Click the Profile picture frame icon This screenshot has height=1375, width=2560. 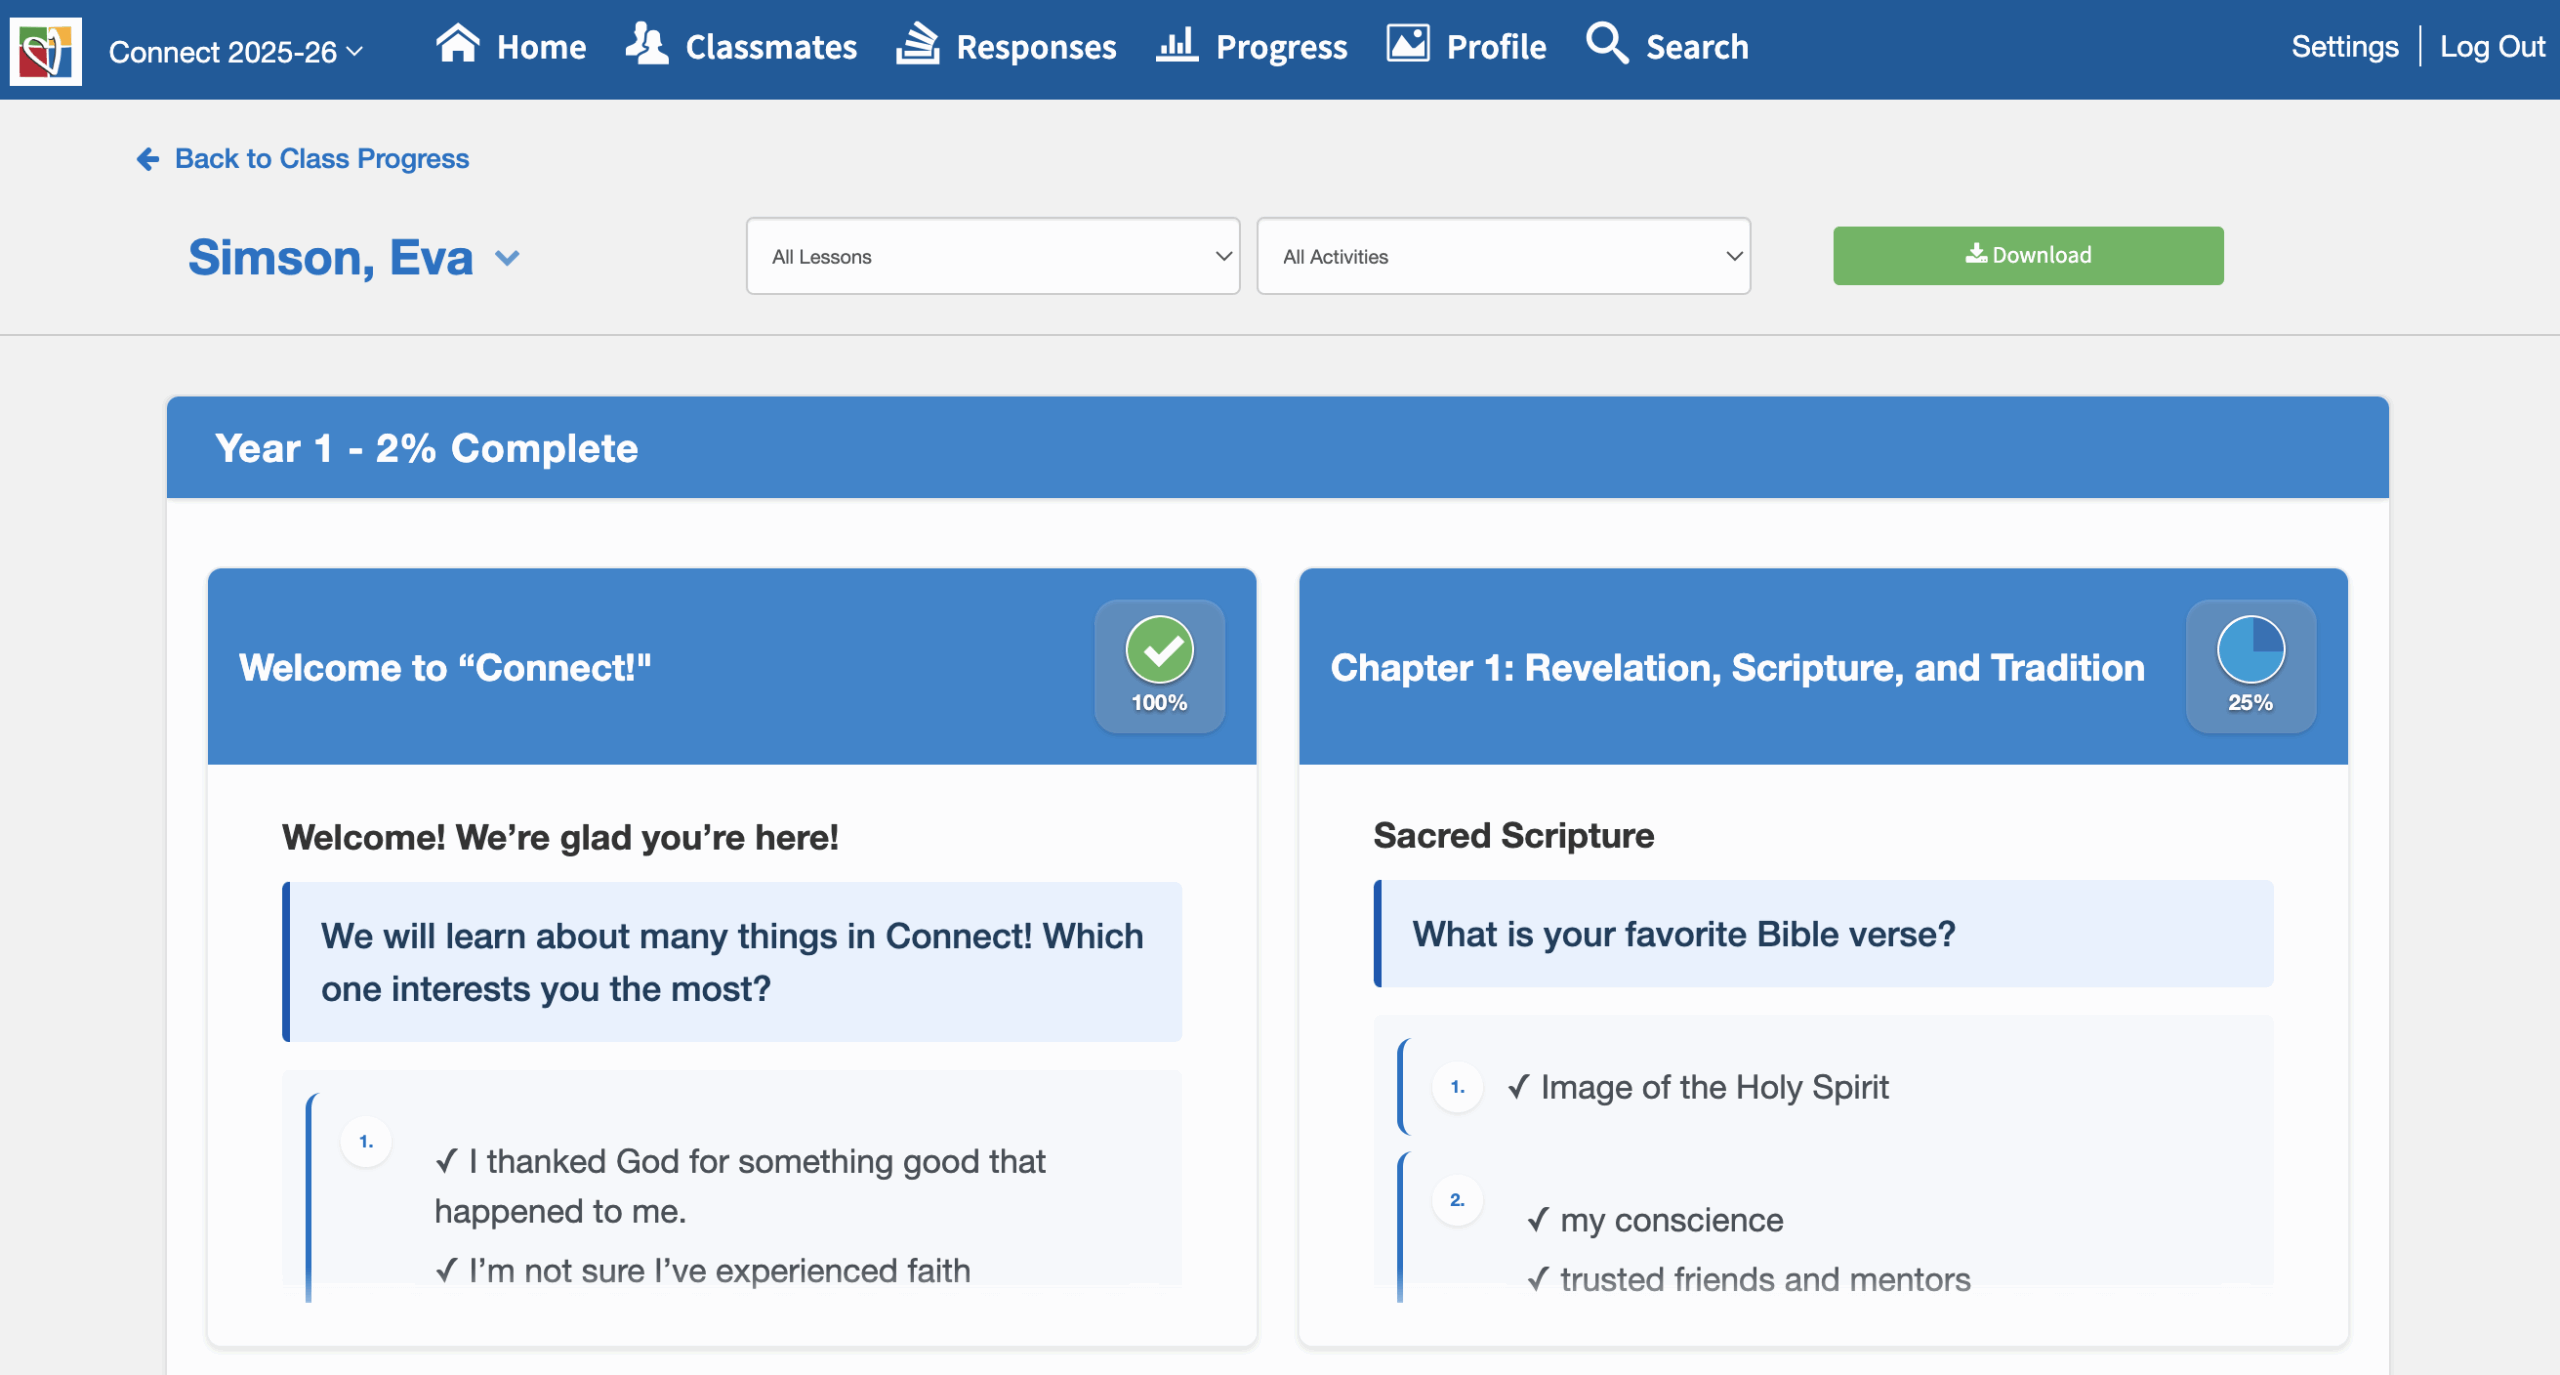click(x=1407, y=44)
